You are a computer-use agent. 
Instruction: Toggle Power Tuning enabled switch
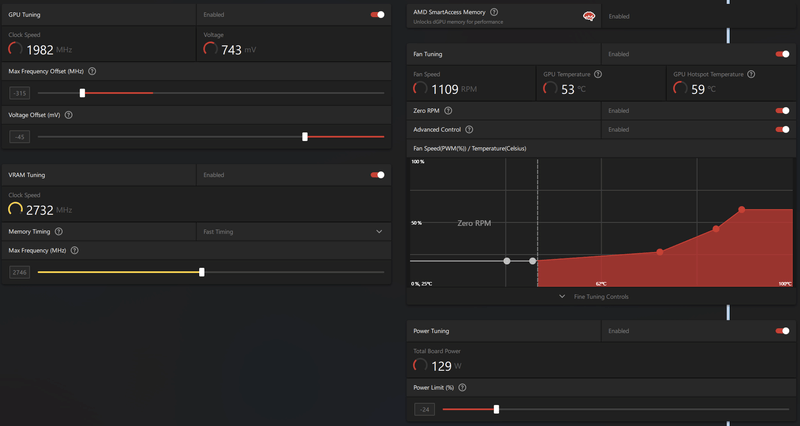coord(782,331)
